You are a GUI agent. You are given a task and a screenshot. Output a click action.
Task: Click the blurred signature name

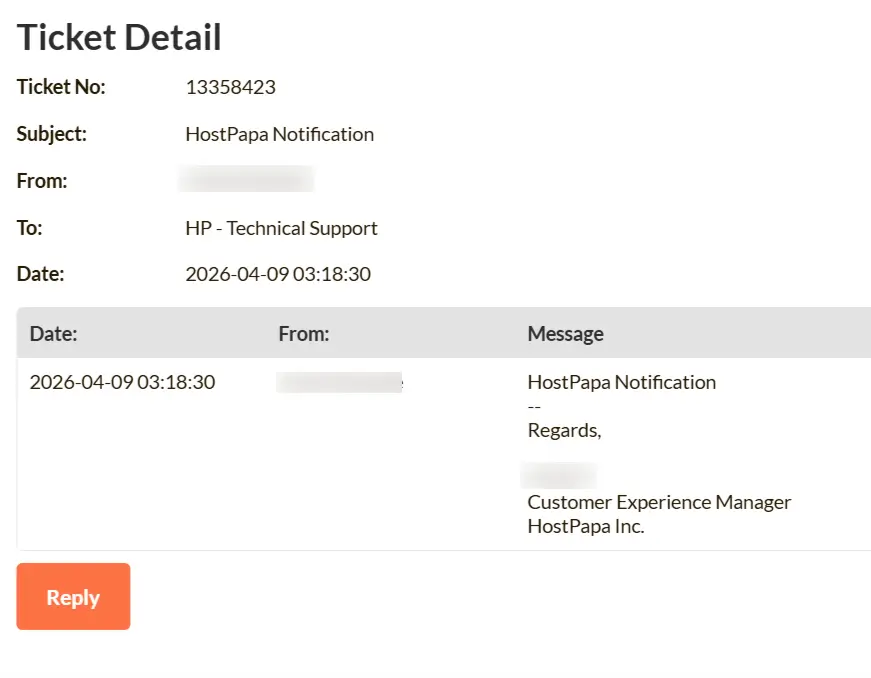coord(559,476)
